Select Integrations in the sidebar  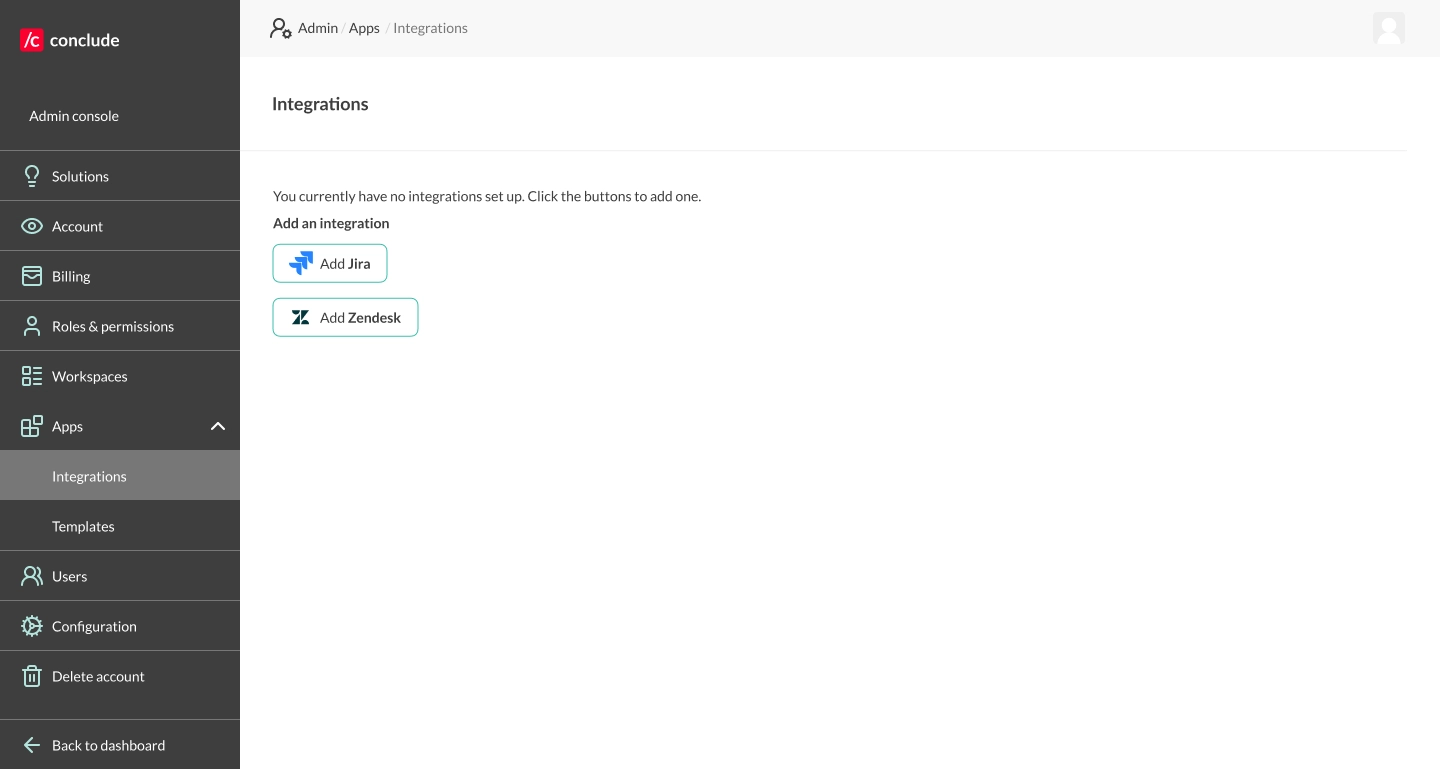pos(89,476)
